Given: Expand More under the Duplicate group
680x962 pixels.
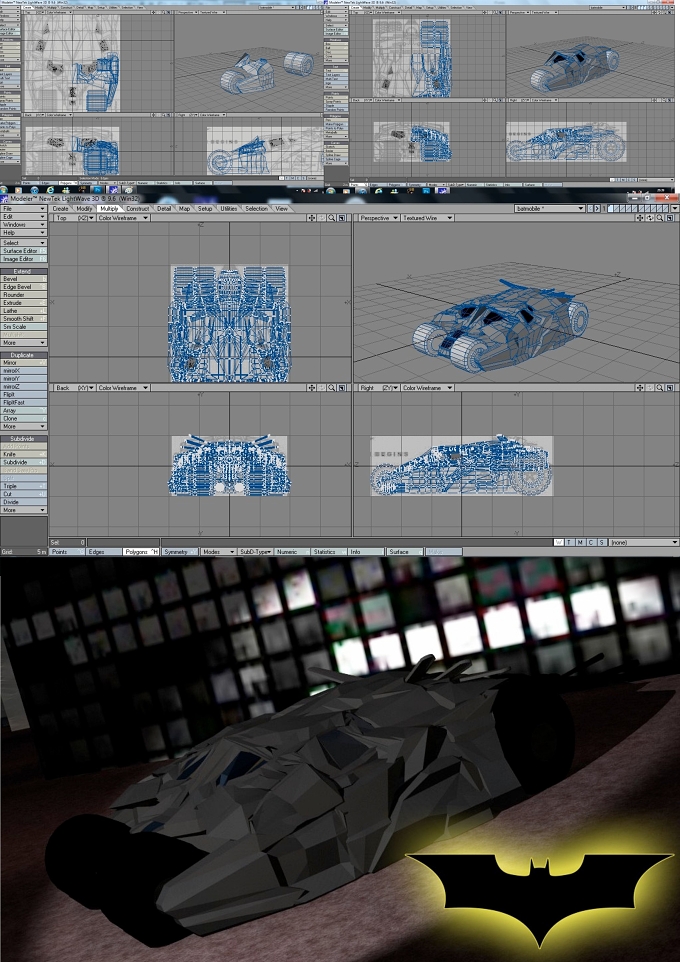Looking at the screenshot, I should (x=23, y=426).
